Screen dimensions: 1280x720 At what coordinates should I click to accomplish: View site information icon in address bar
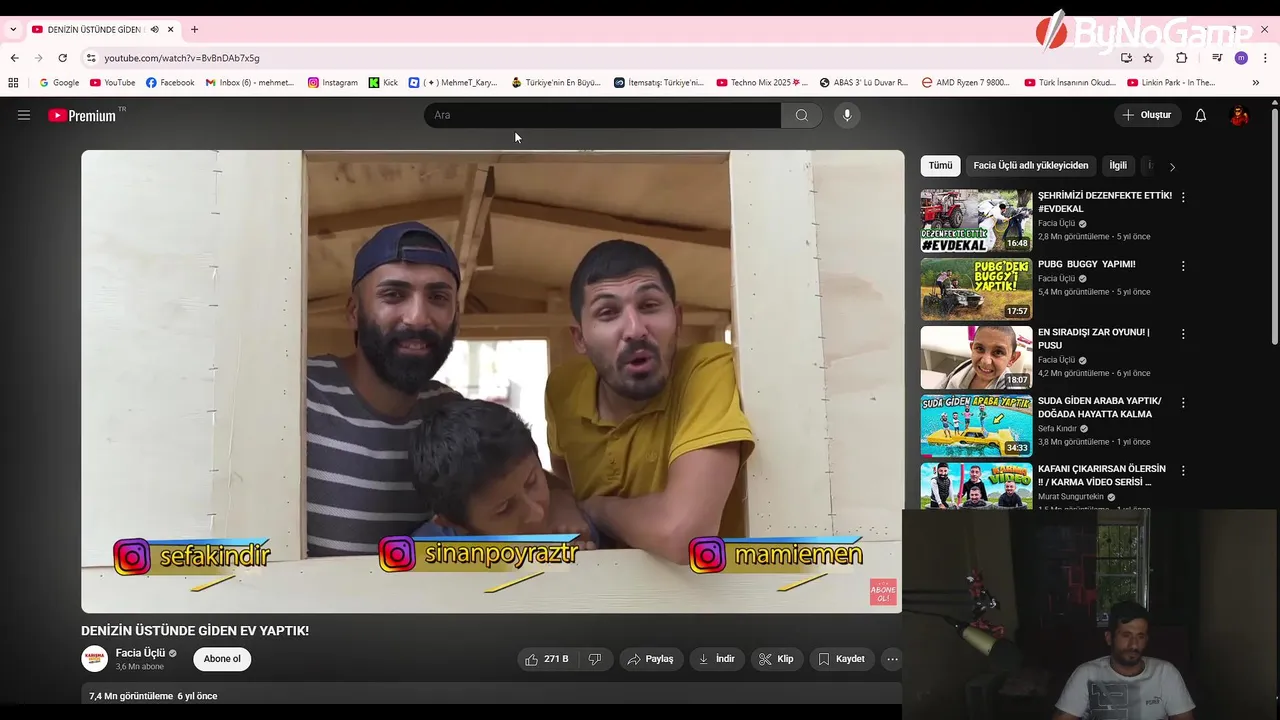click(x=91, y=58)
